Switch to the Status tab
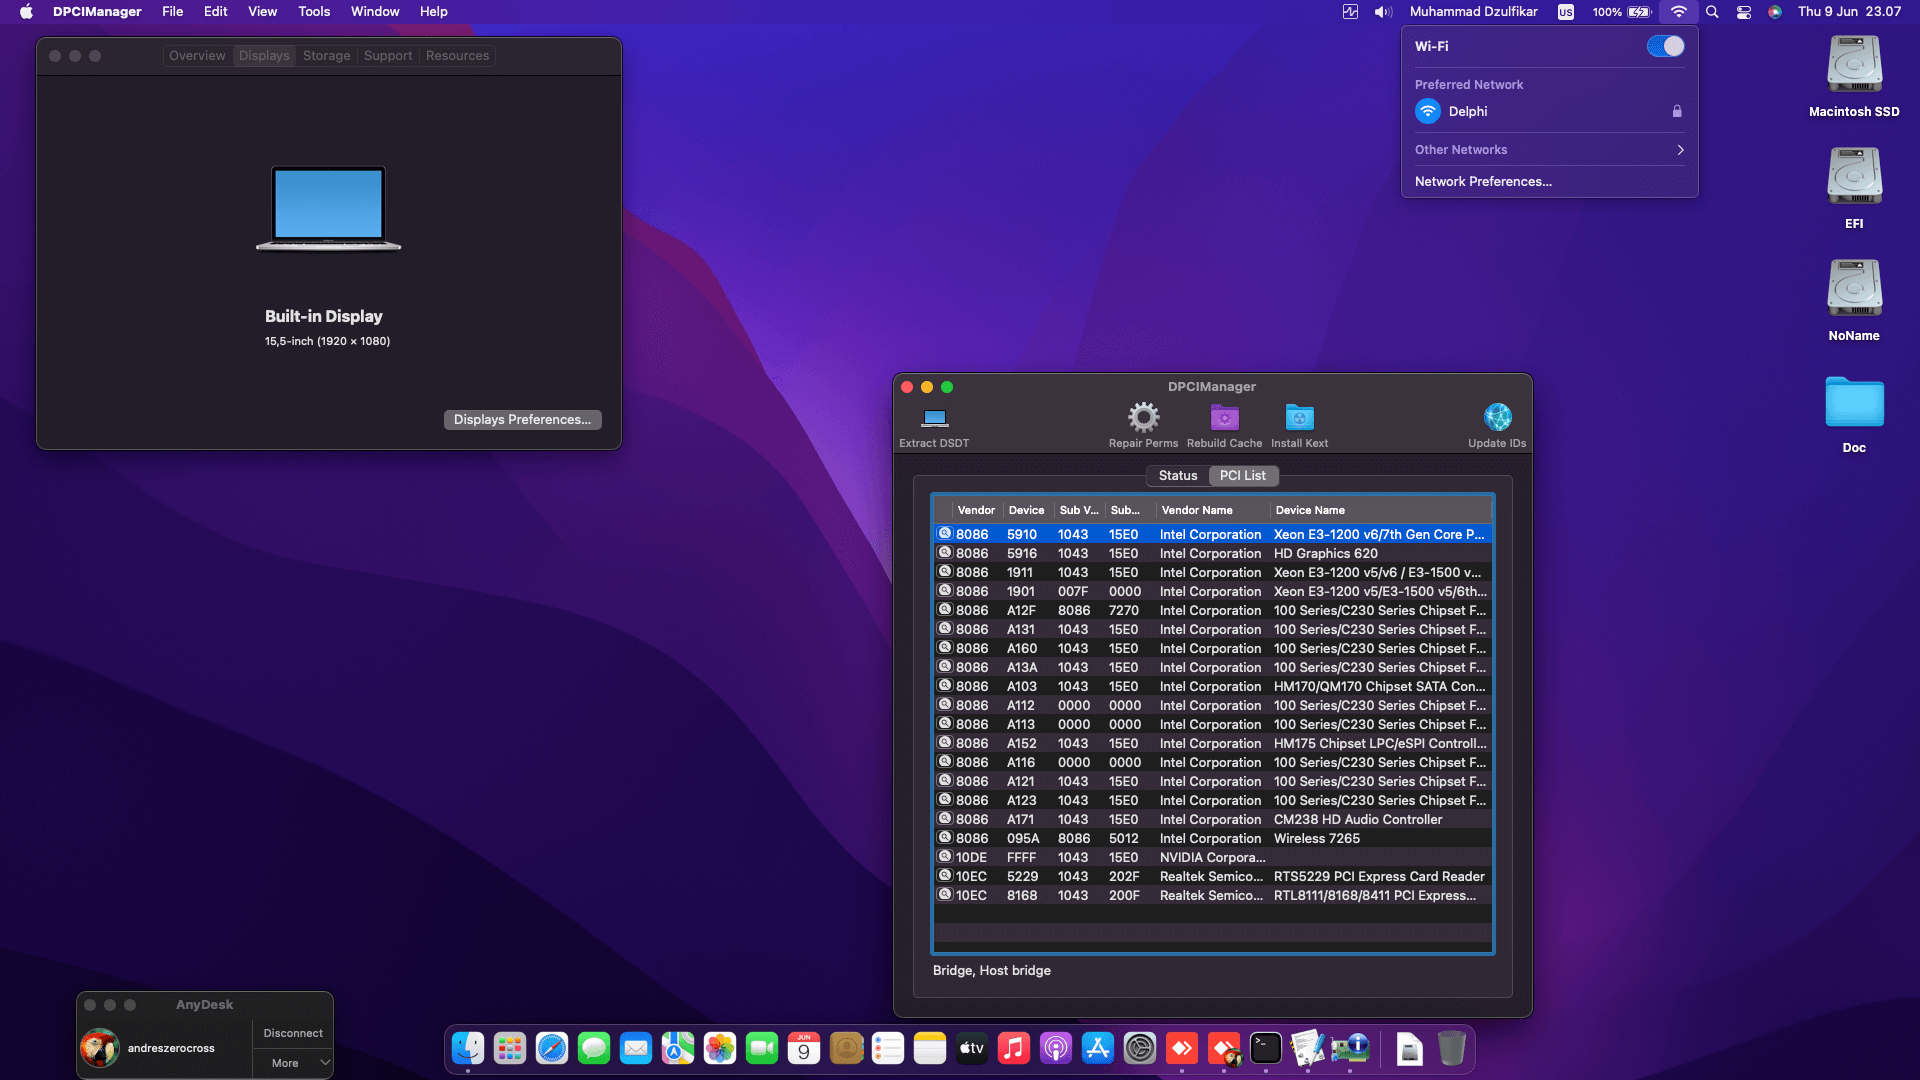 click(x=1177, y=475)
